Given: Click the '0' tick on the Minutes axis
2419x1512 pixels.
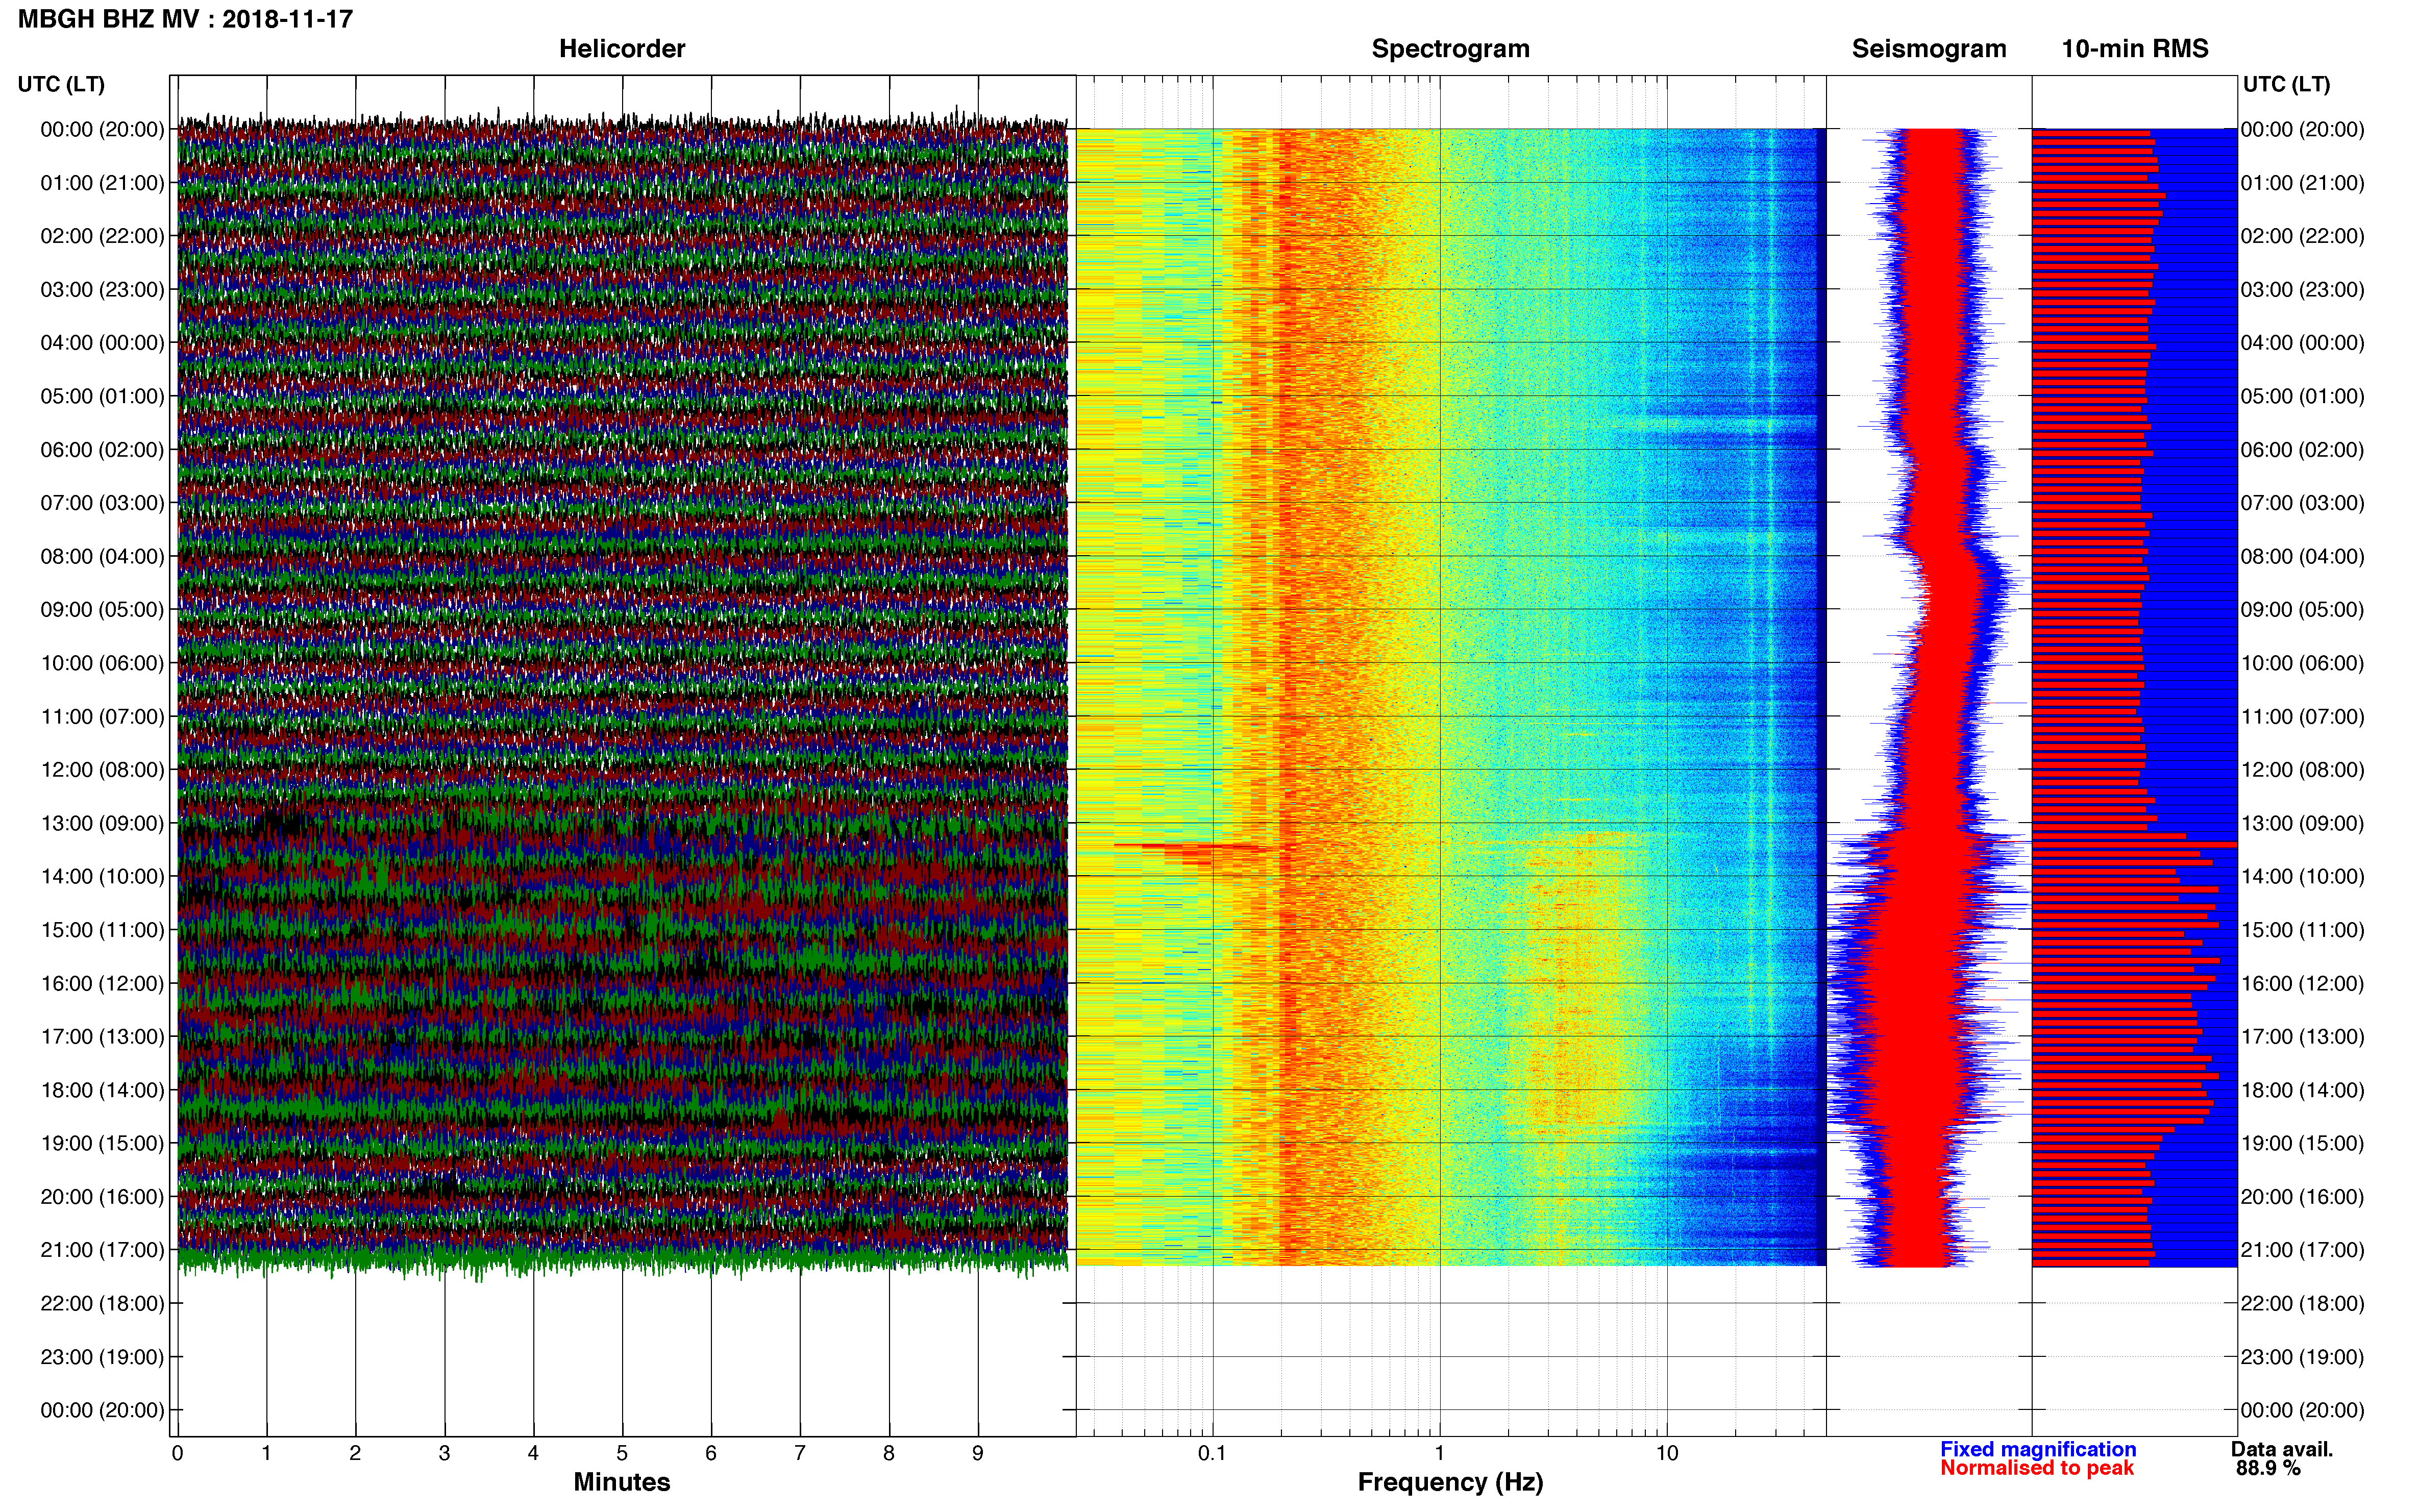Looking at the screenshot, I should (178, 1453).
